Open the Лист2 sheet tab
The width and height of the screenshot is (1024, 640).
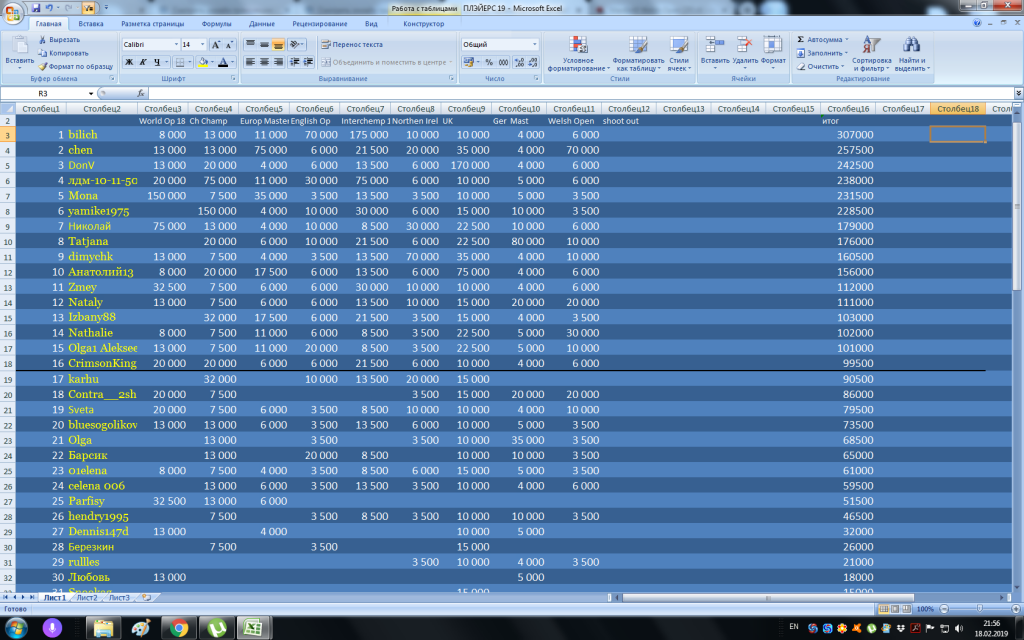pos(87,597)
